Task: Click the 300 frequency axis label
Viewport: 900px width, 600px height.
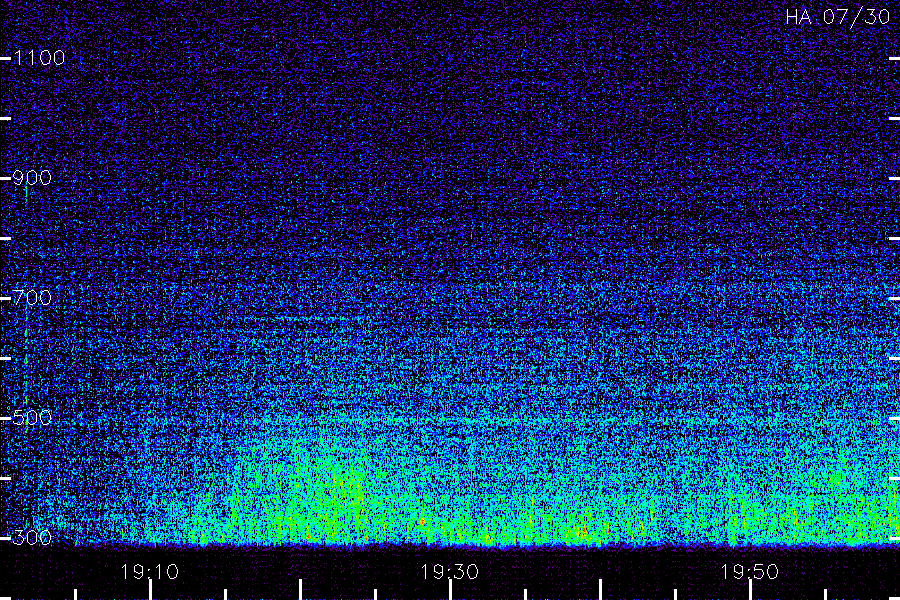Action: (32, 538)
